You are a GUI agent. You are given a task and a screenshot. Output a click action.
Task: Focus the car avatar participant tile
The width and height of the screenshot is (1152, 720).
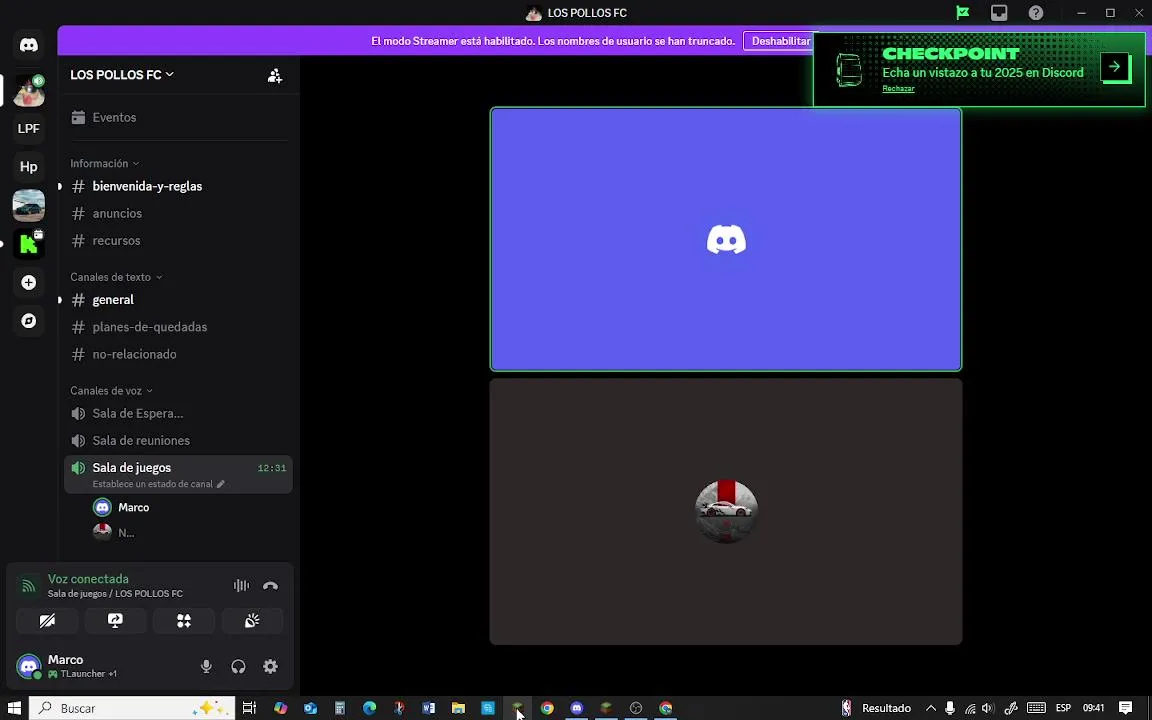coord(726,511)
